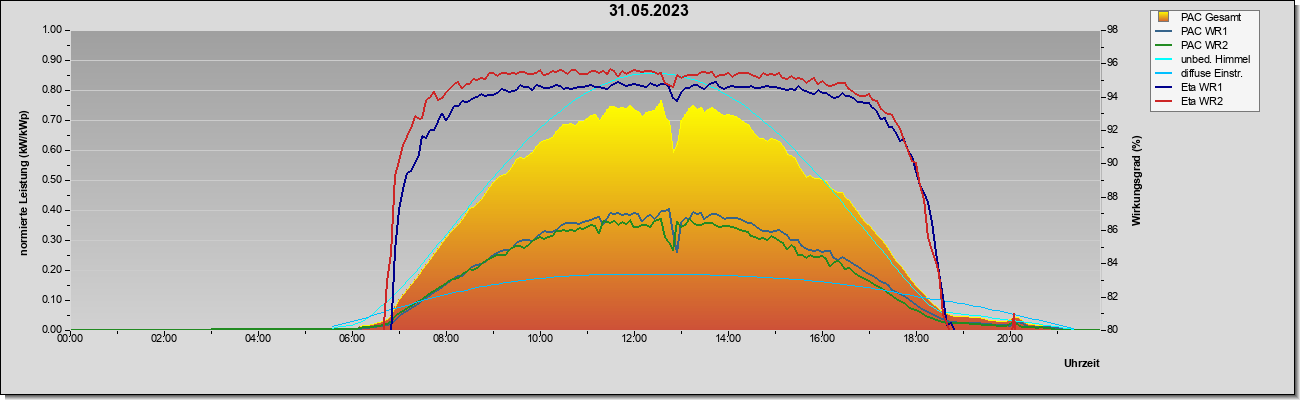Click the 20:00 time axis label
Viewport: 1300px width, 400px height.
[x=1010, y=340]
